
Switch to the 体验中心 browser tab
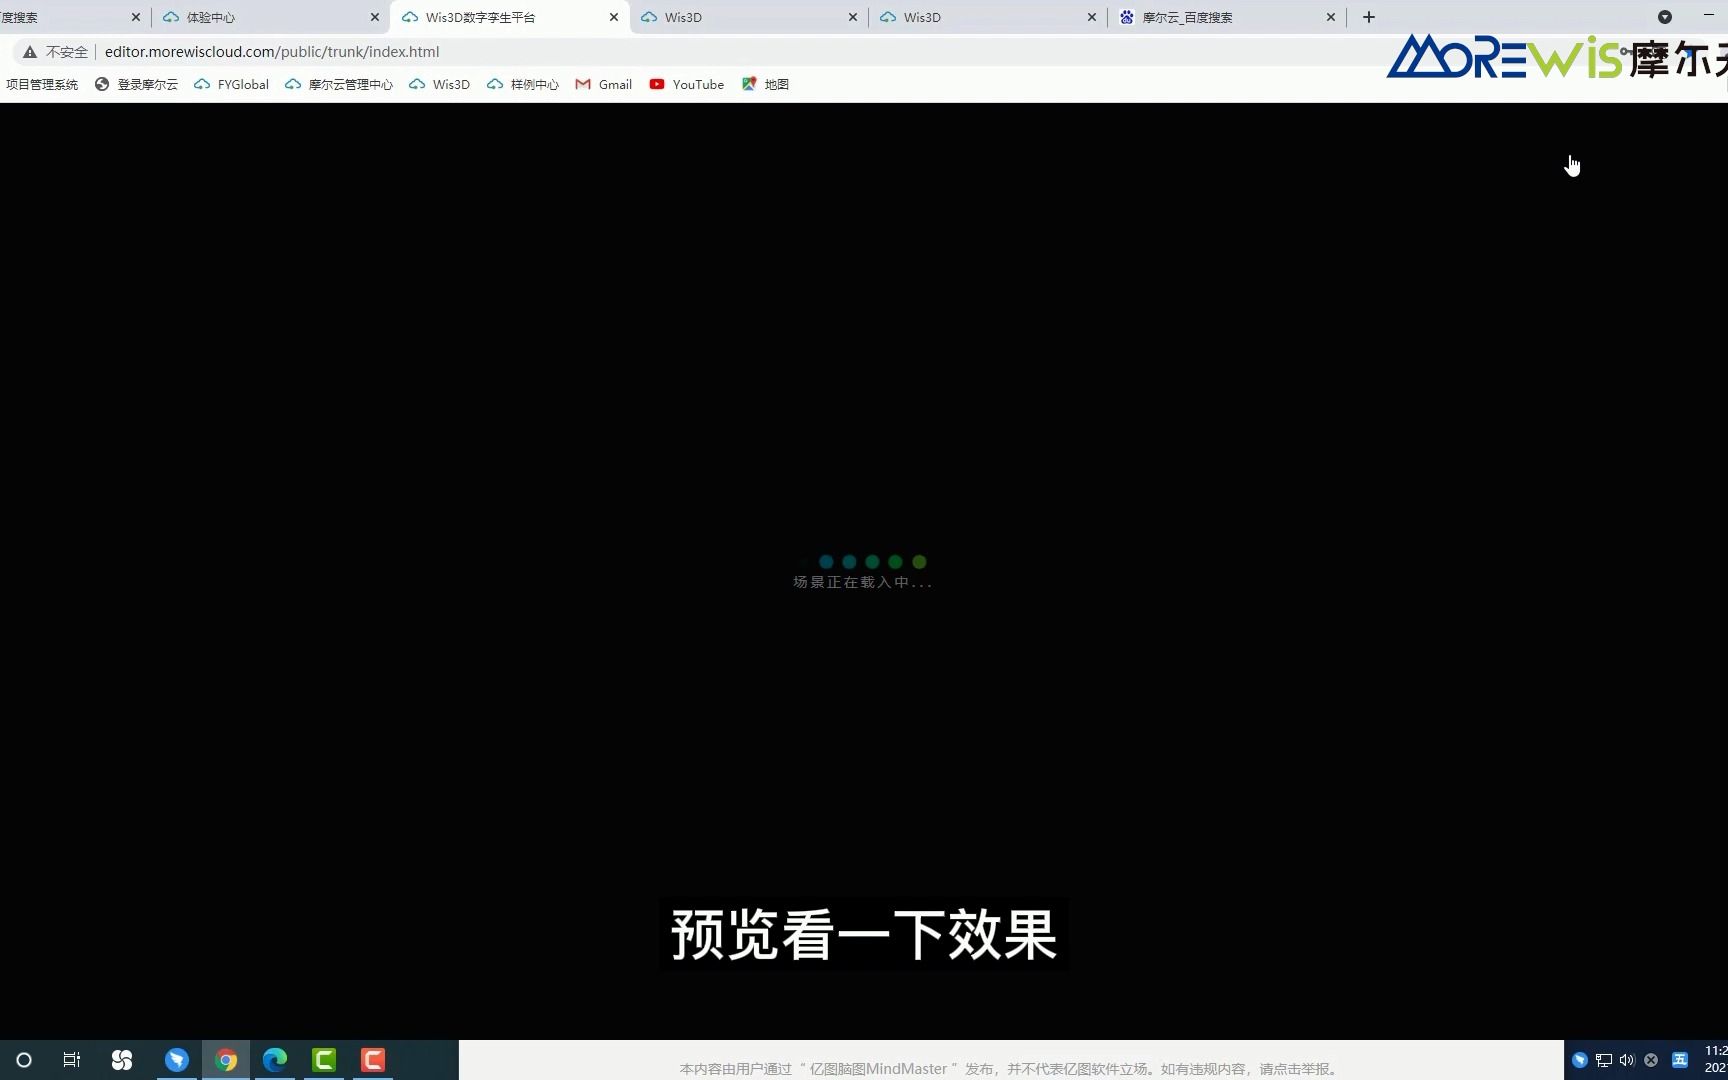point(270,17)
